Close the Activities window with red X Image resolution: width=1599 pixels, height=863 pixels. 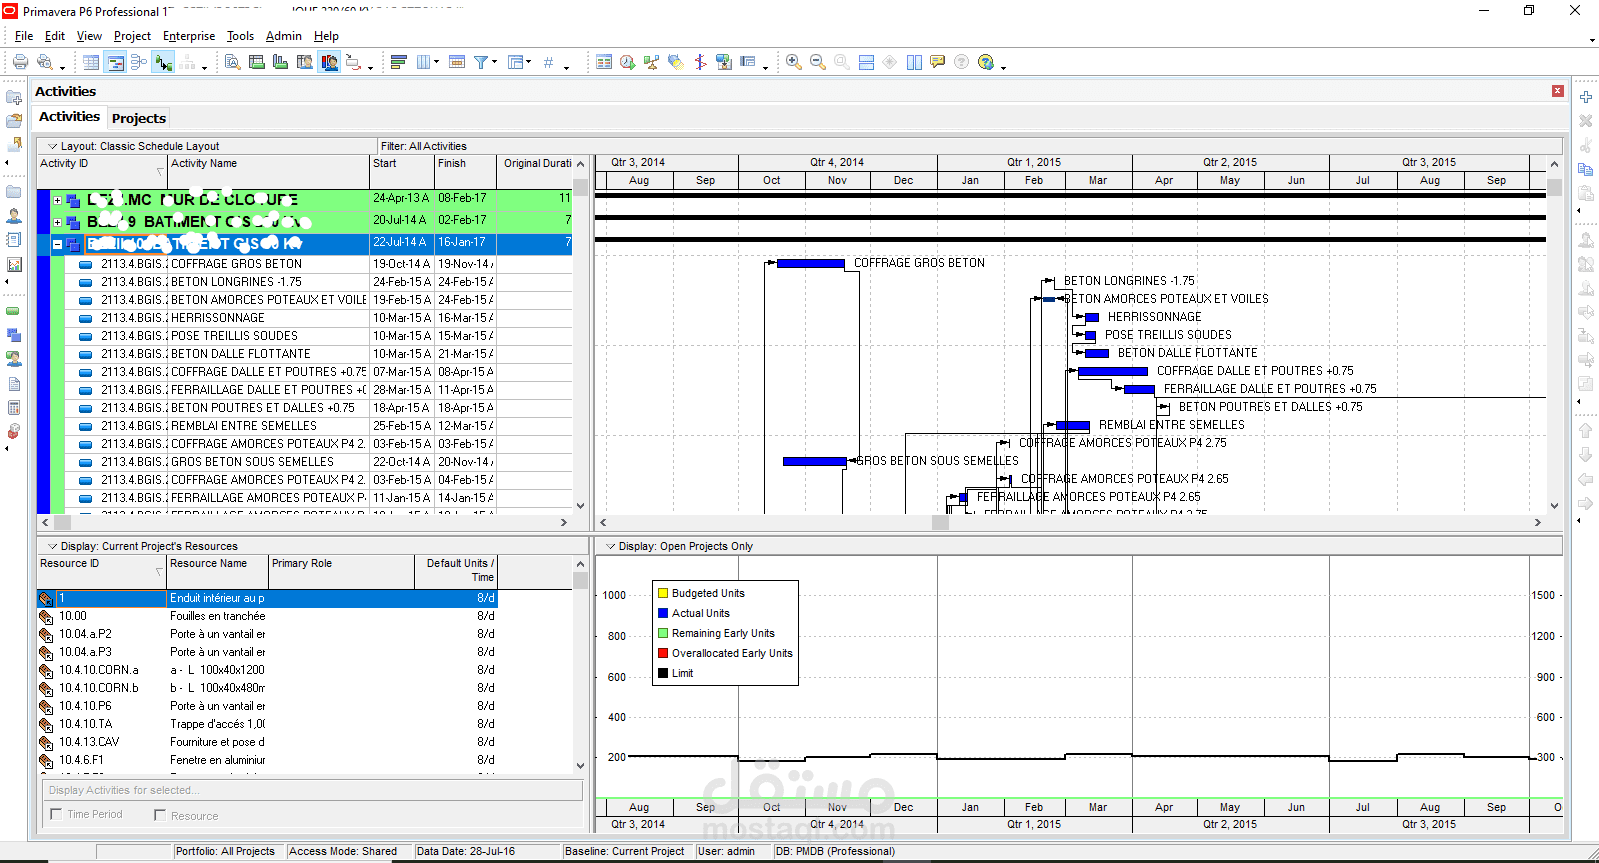coord(1557,91)
